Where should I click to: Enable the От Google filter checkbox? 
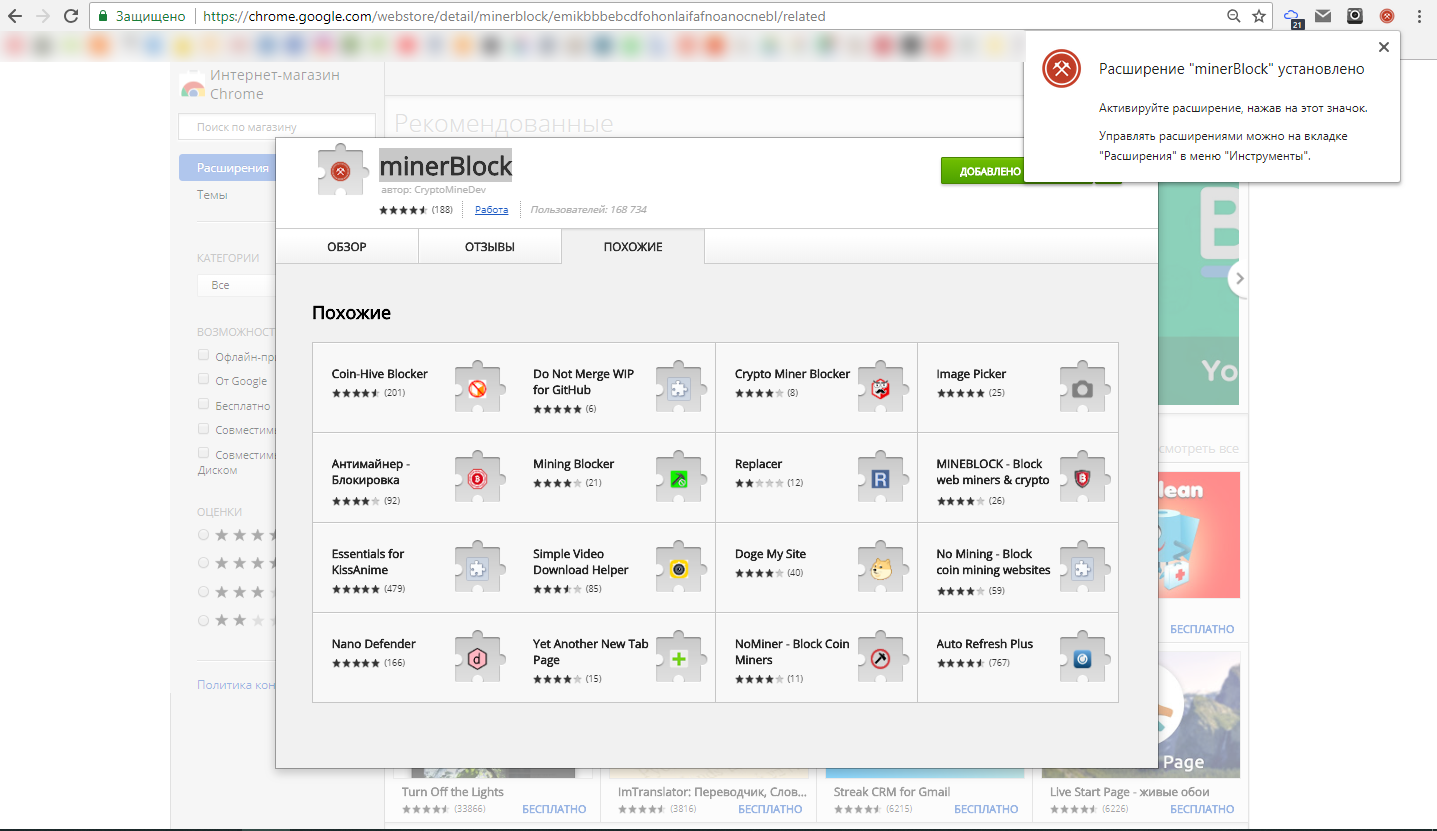pyautogui.click(x=204, y=380)
